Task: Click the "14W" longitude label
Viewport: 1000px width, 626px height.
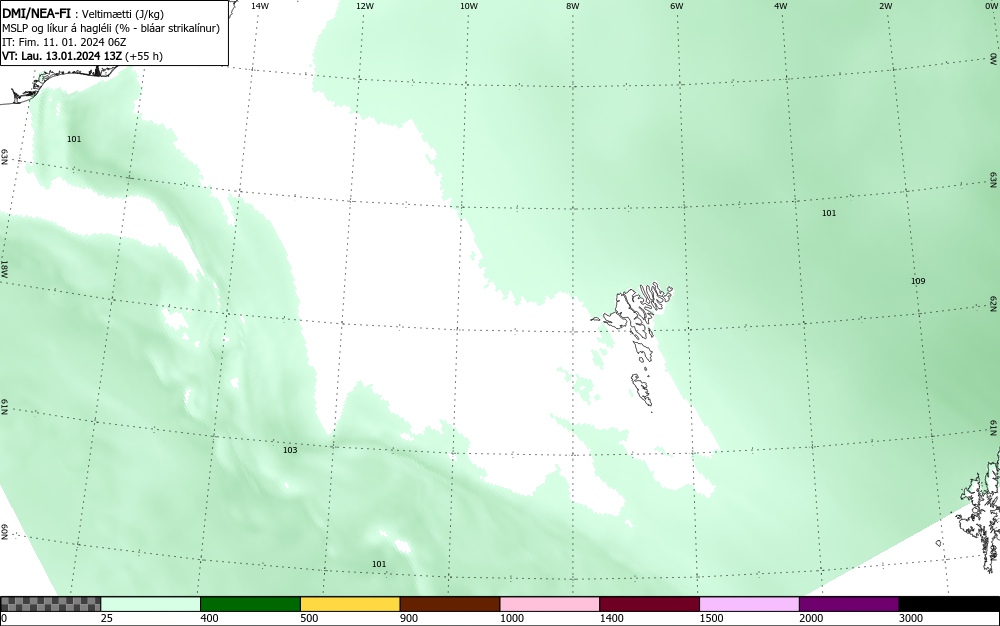Action: pyautogui.click(x=260, y=6)
